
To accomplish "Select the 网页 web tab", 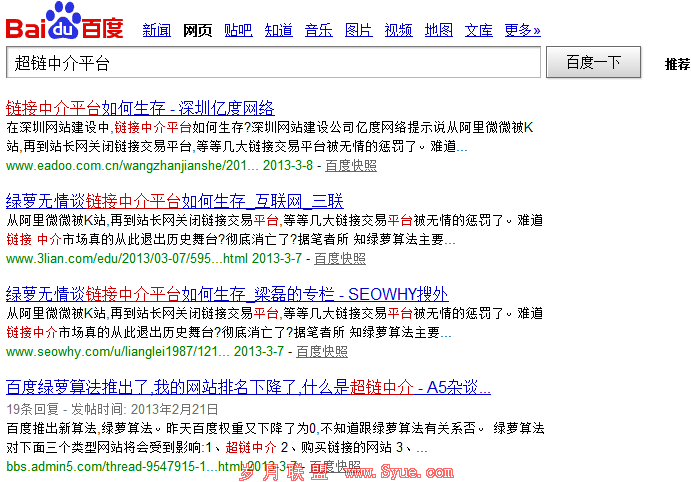I will click(x=197, y=30).
